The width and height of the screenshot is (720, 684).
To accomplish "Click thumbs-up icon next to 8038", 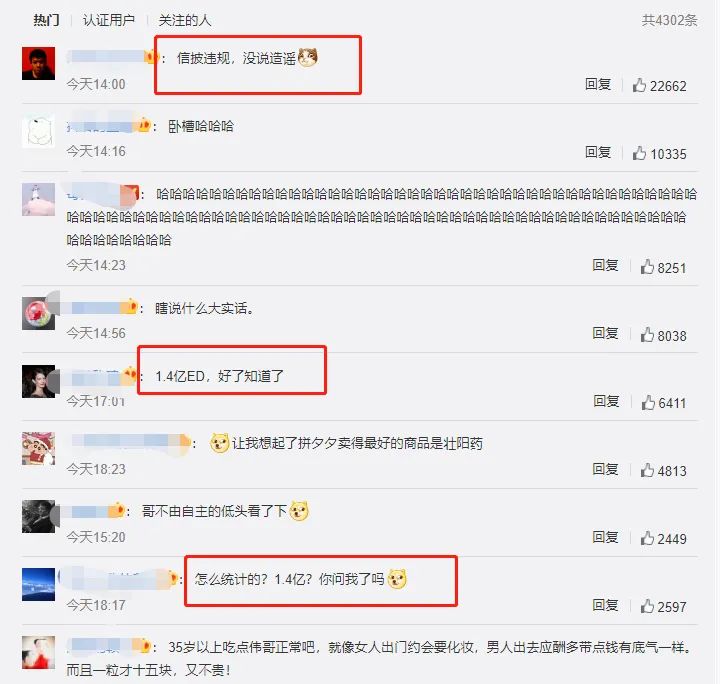I will click(x=647, y=335).
